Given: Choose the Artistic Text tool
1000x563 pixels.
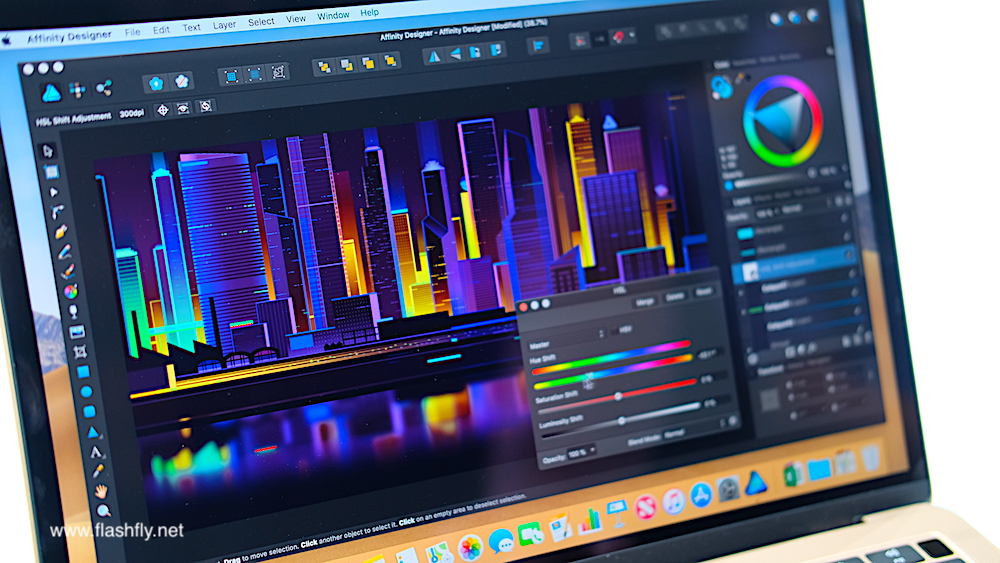Looking at the screenshot, I should pyautogui.click(x=96, y=452).
